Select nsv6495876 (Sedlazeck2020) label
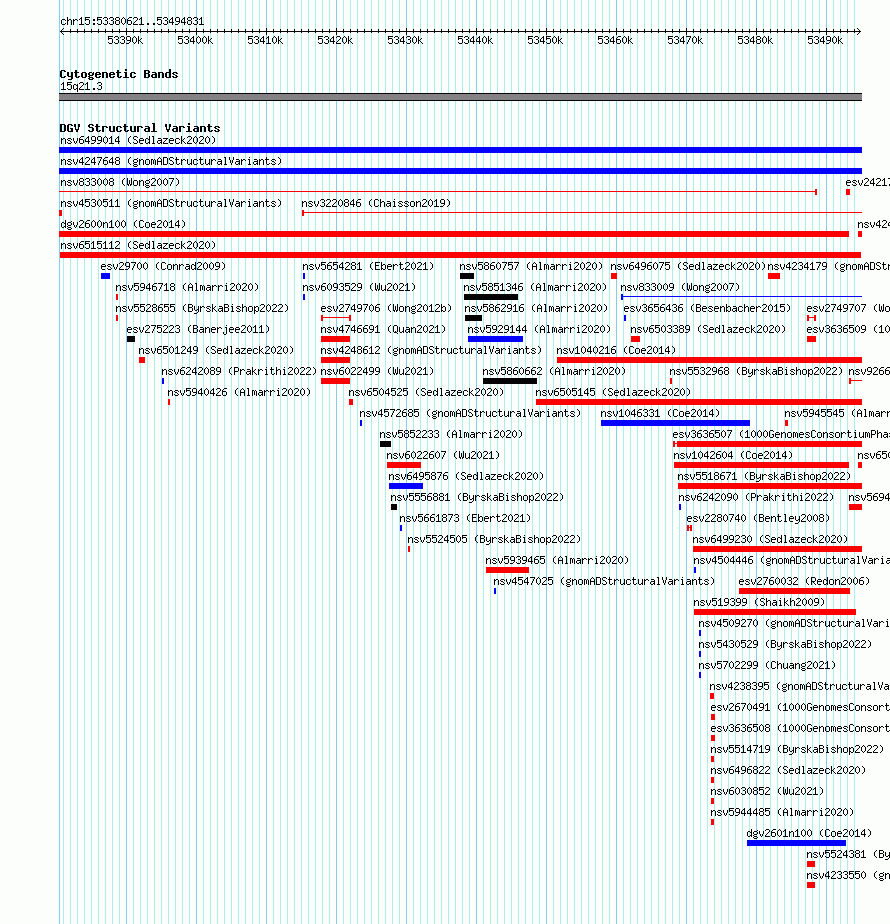 click(466, 476)
